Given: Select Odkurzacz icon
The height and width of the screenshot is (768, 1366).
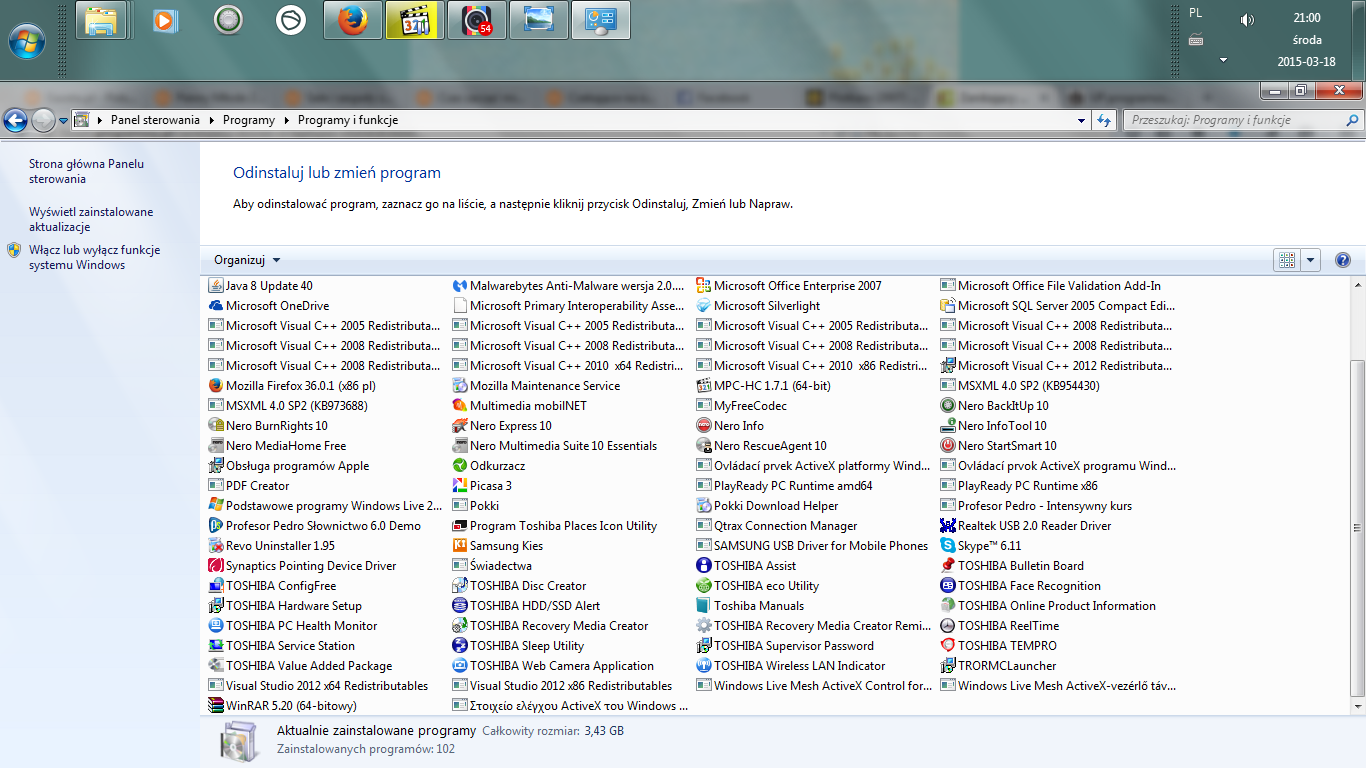Looking at the screenshot, I should 460,466.
